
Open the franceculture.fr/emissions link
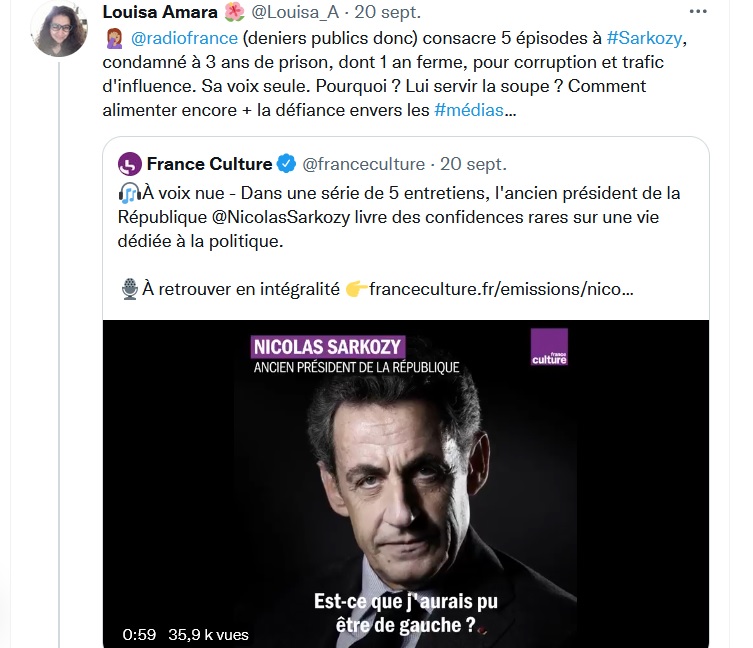[x=501, y=289]
